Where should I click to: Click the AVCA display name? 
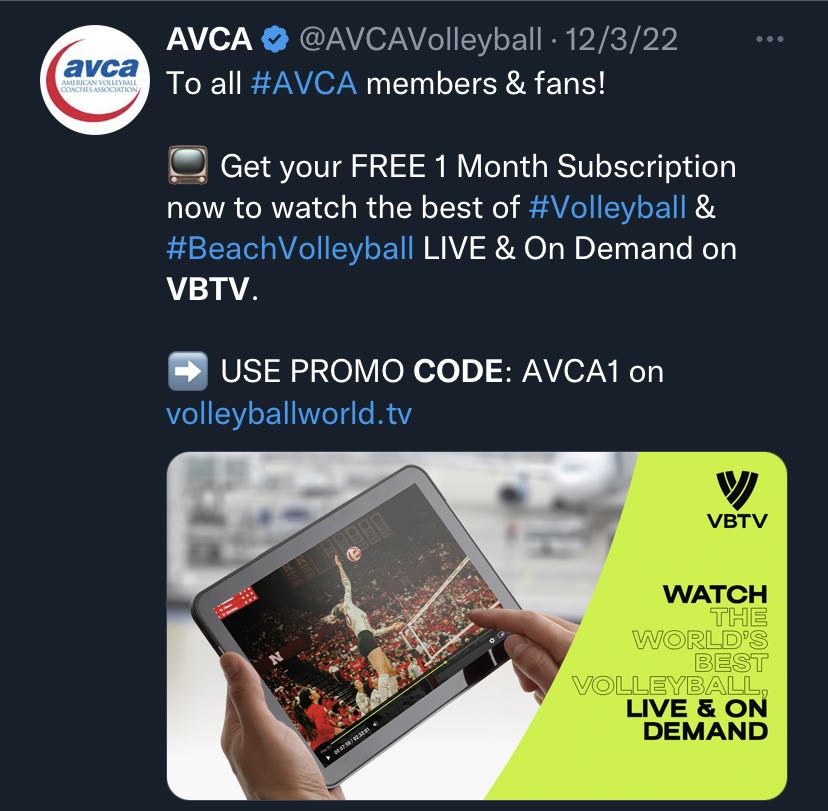coord(209,39)
